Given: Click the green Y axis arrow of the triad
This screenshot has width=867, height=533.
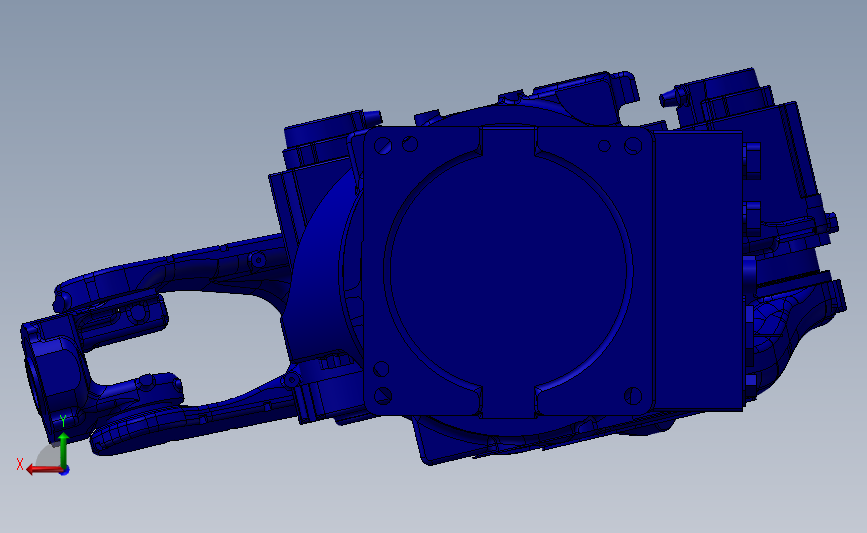Looking at the screenshot, I should (x=63, y=449).
